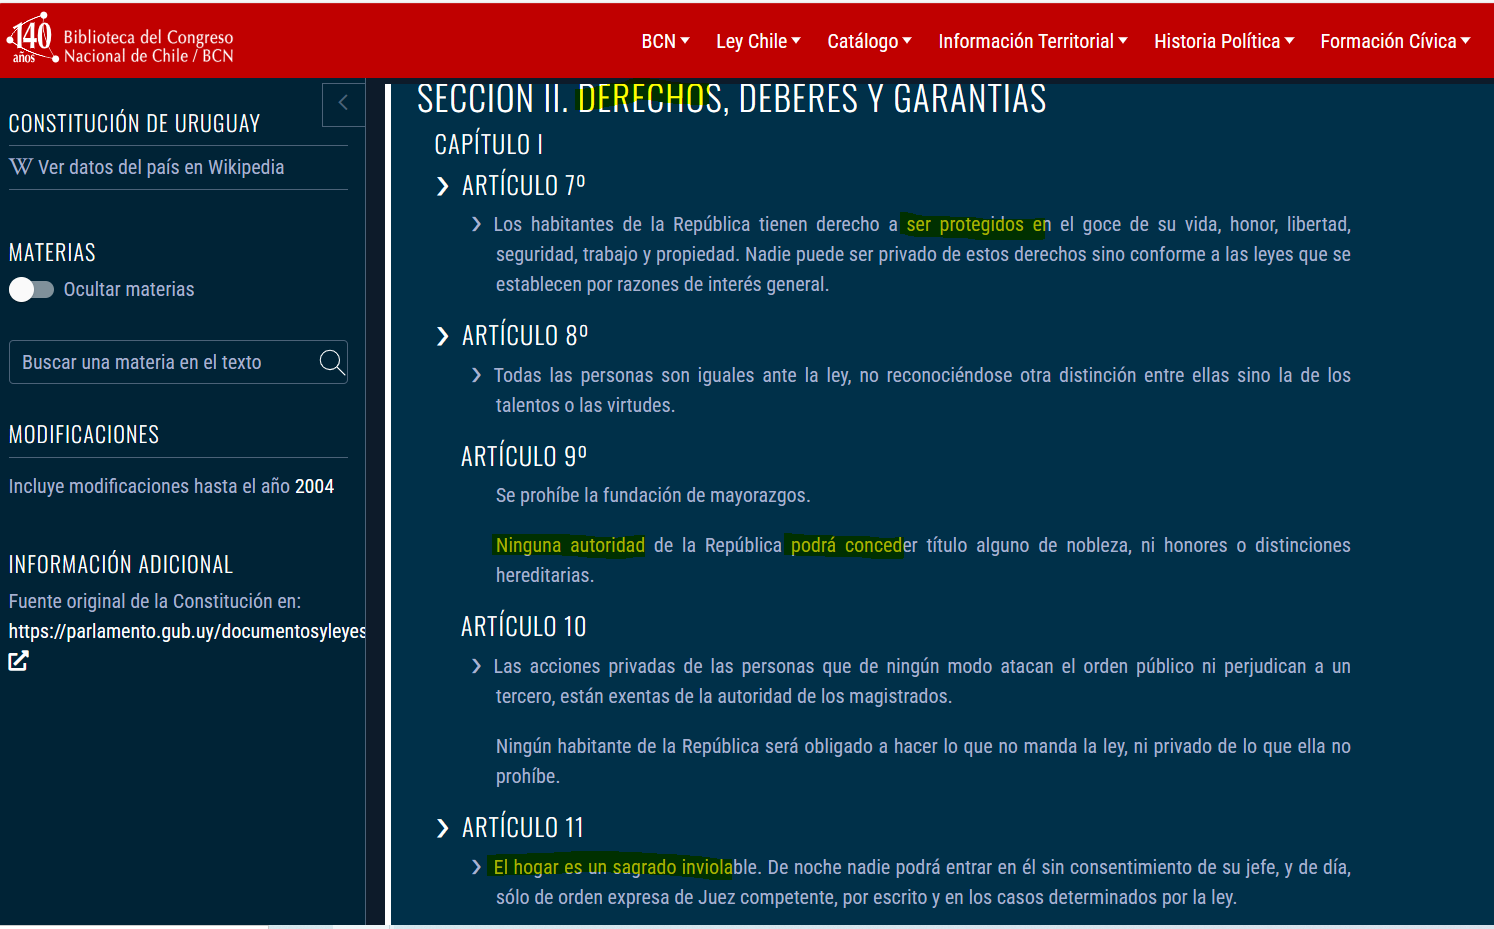Expand the chevron next to ARTÍCULO 8º
Viewport: 1494px width, 929px height.
443,336
